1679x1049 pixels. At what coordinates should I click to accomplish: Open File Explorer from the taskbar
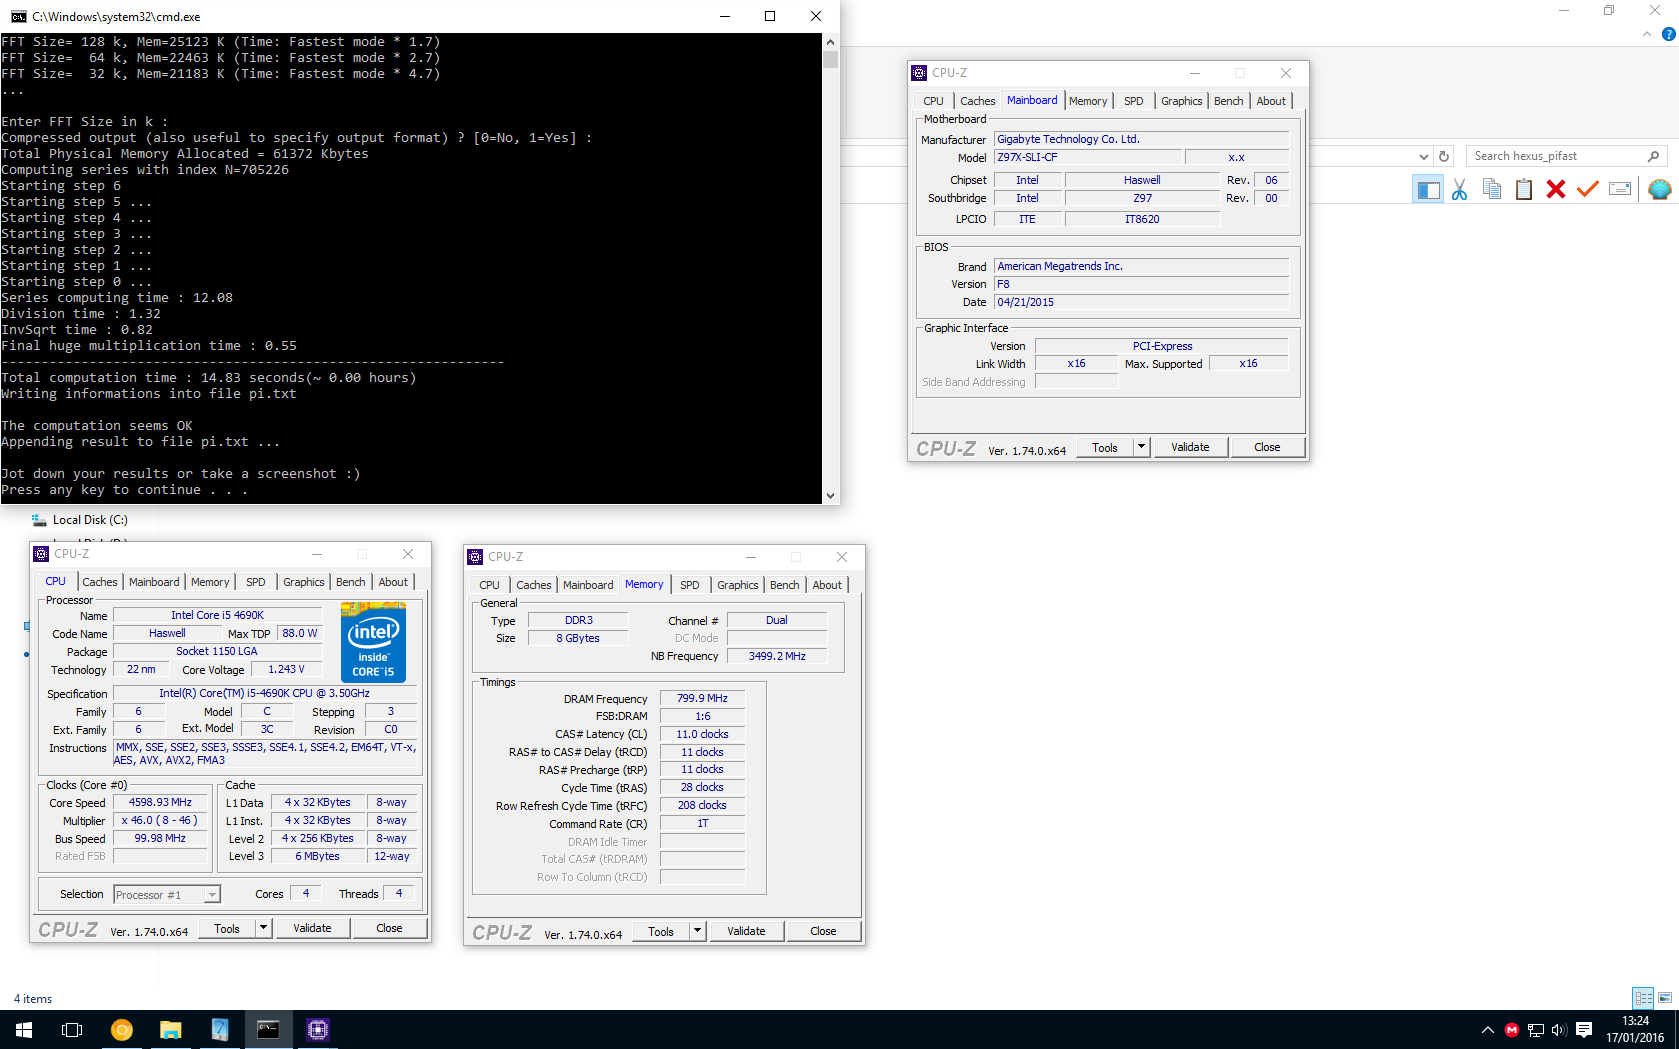170,1029
